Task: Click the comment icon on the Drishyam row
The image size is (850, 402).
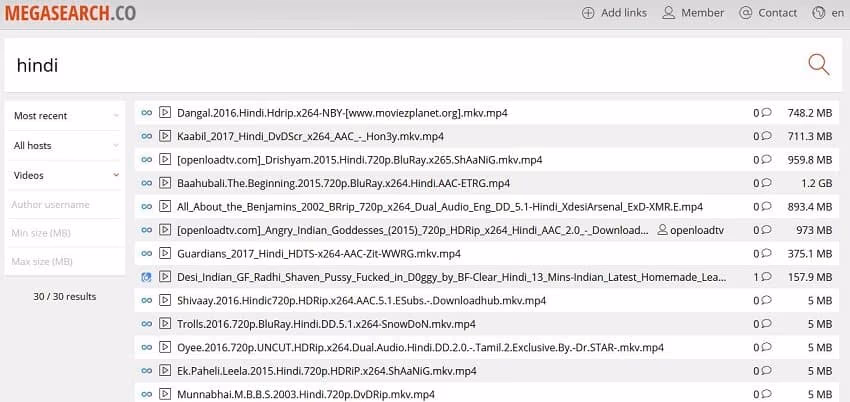Action: click(x=766, y=159)
